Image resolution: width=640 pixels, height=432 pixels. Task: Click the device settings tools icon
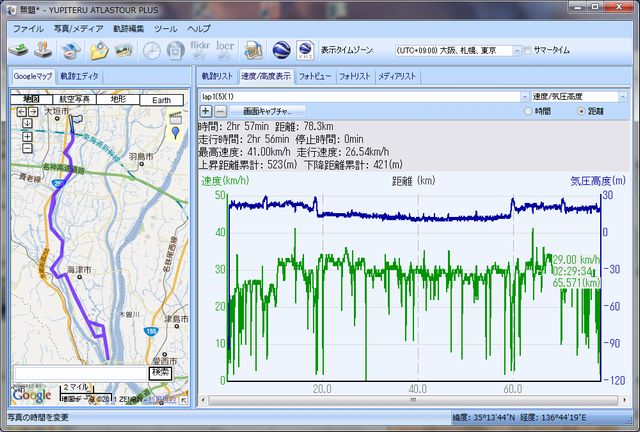pos(43,51)
